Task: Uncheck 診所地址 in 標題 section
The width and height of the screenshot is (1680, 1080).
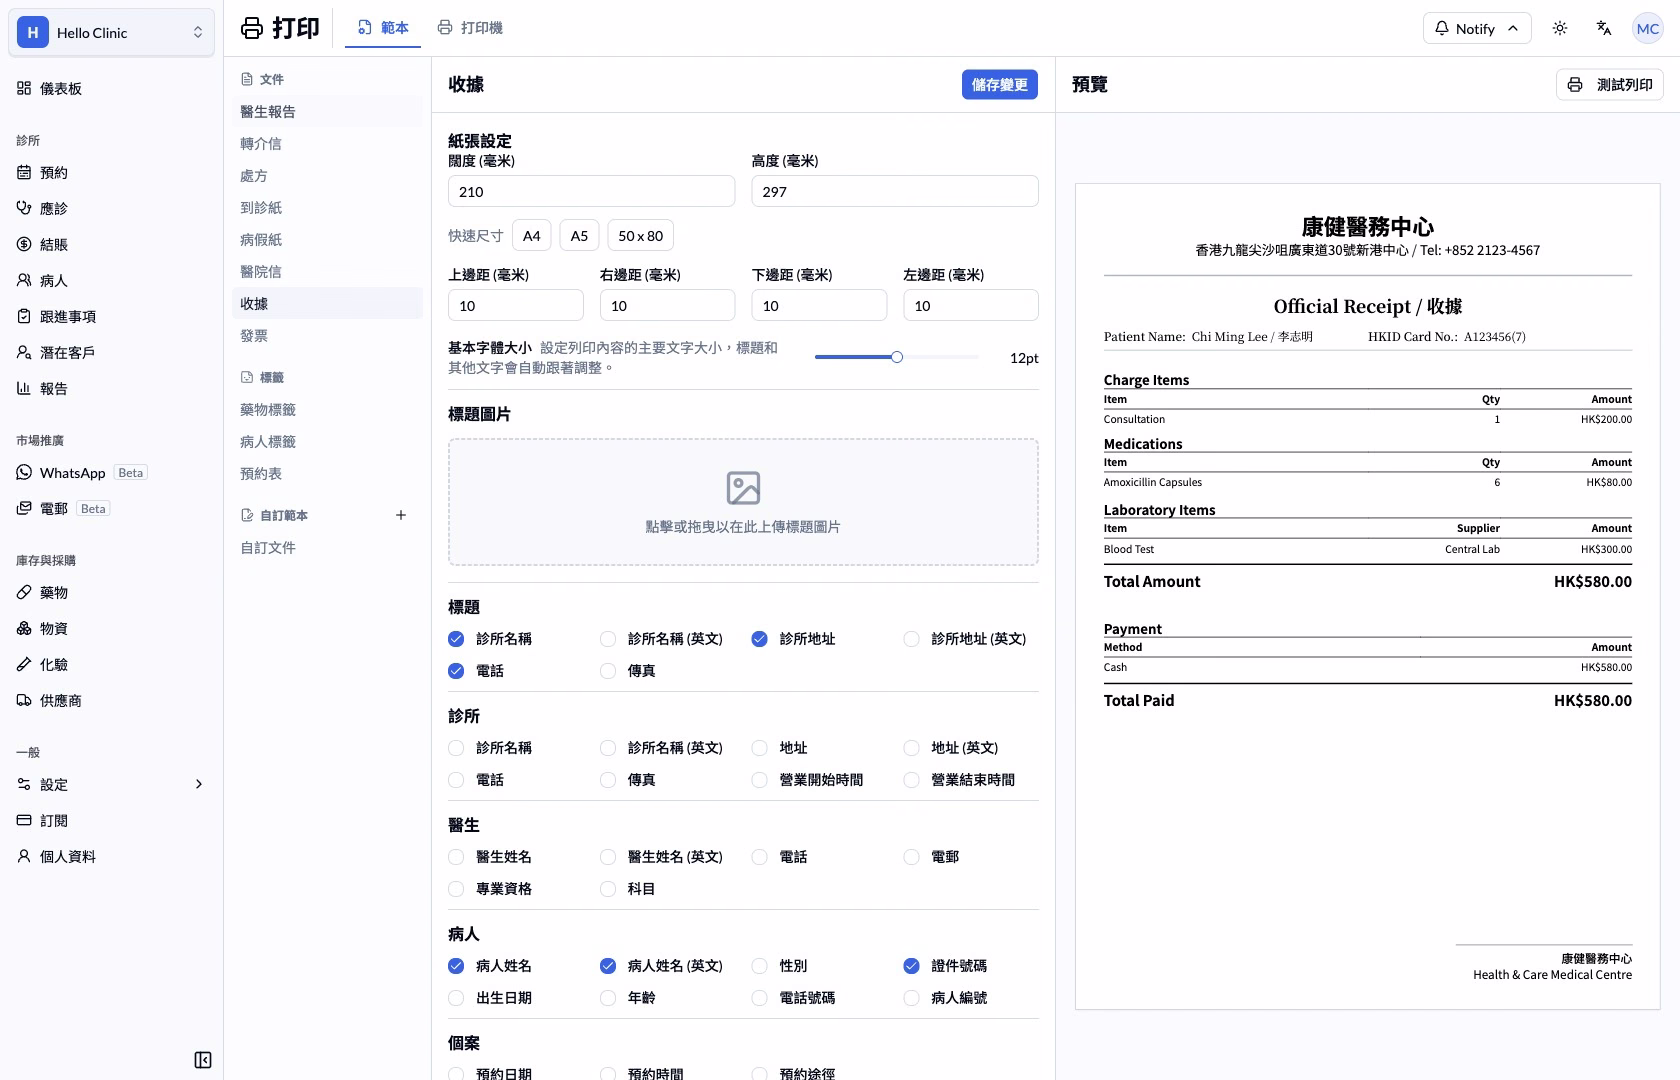Action: pyautogui.click(x=759, y=638)
